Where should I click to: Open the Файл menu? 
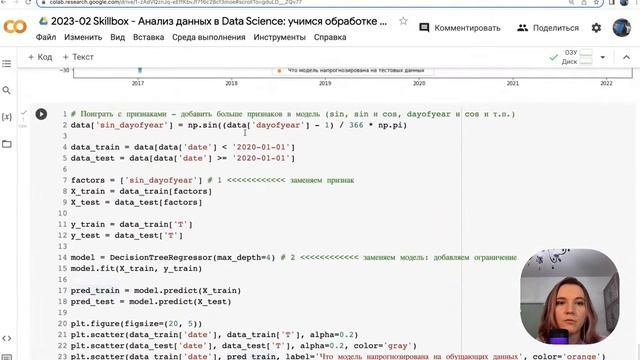[x=46, y=37]
